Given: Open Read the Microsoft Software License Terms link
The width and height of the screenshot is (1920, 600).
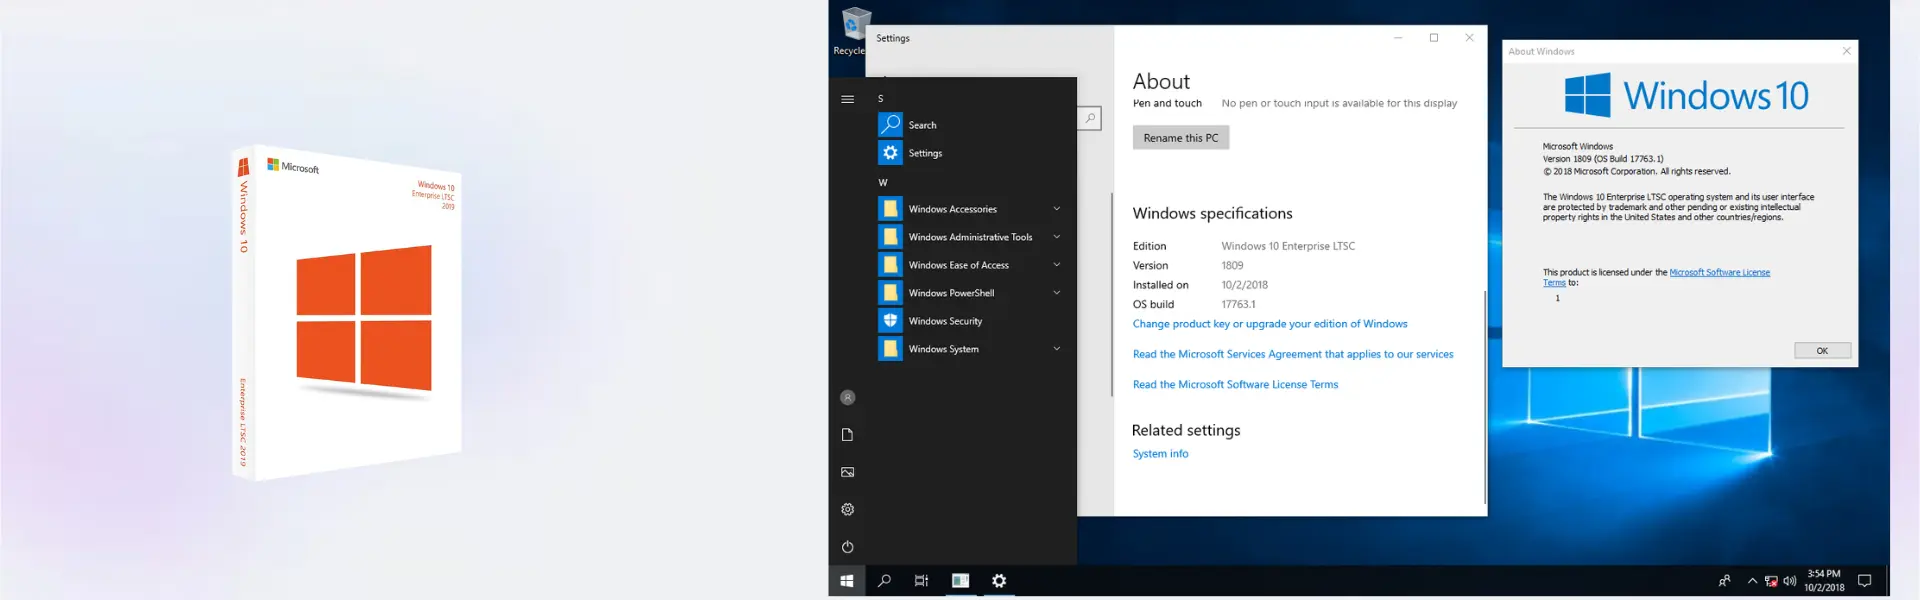Looking at the screenshot, I should click(x=1235, y=384).
